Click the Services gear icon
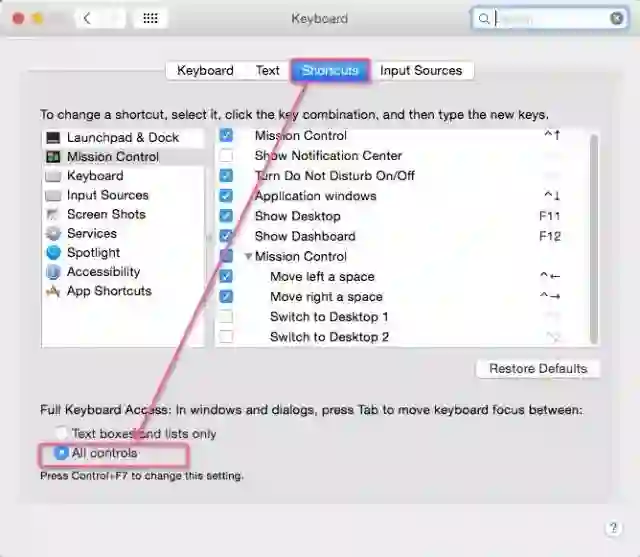 53,233
